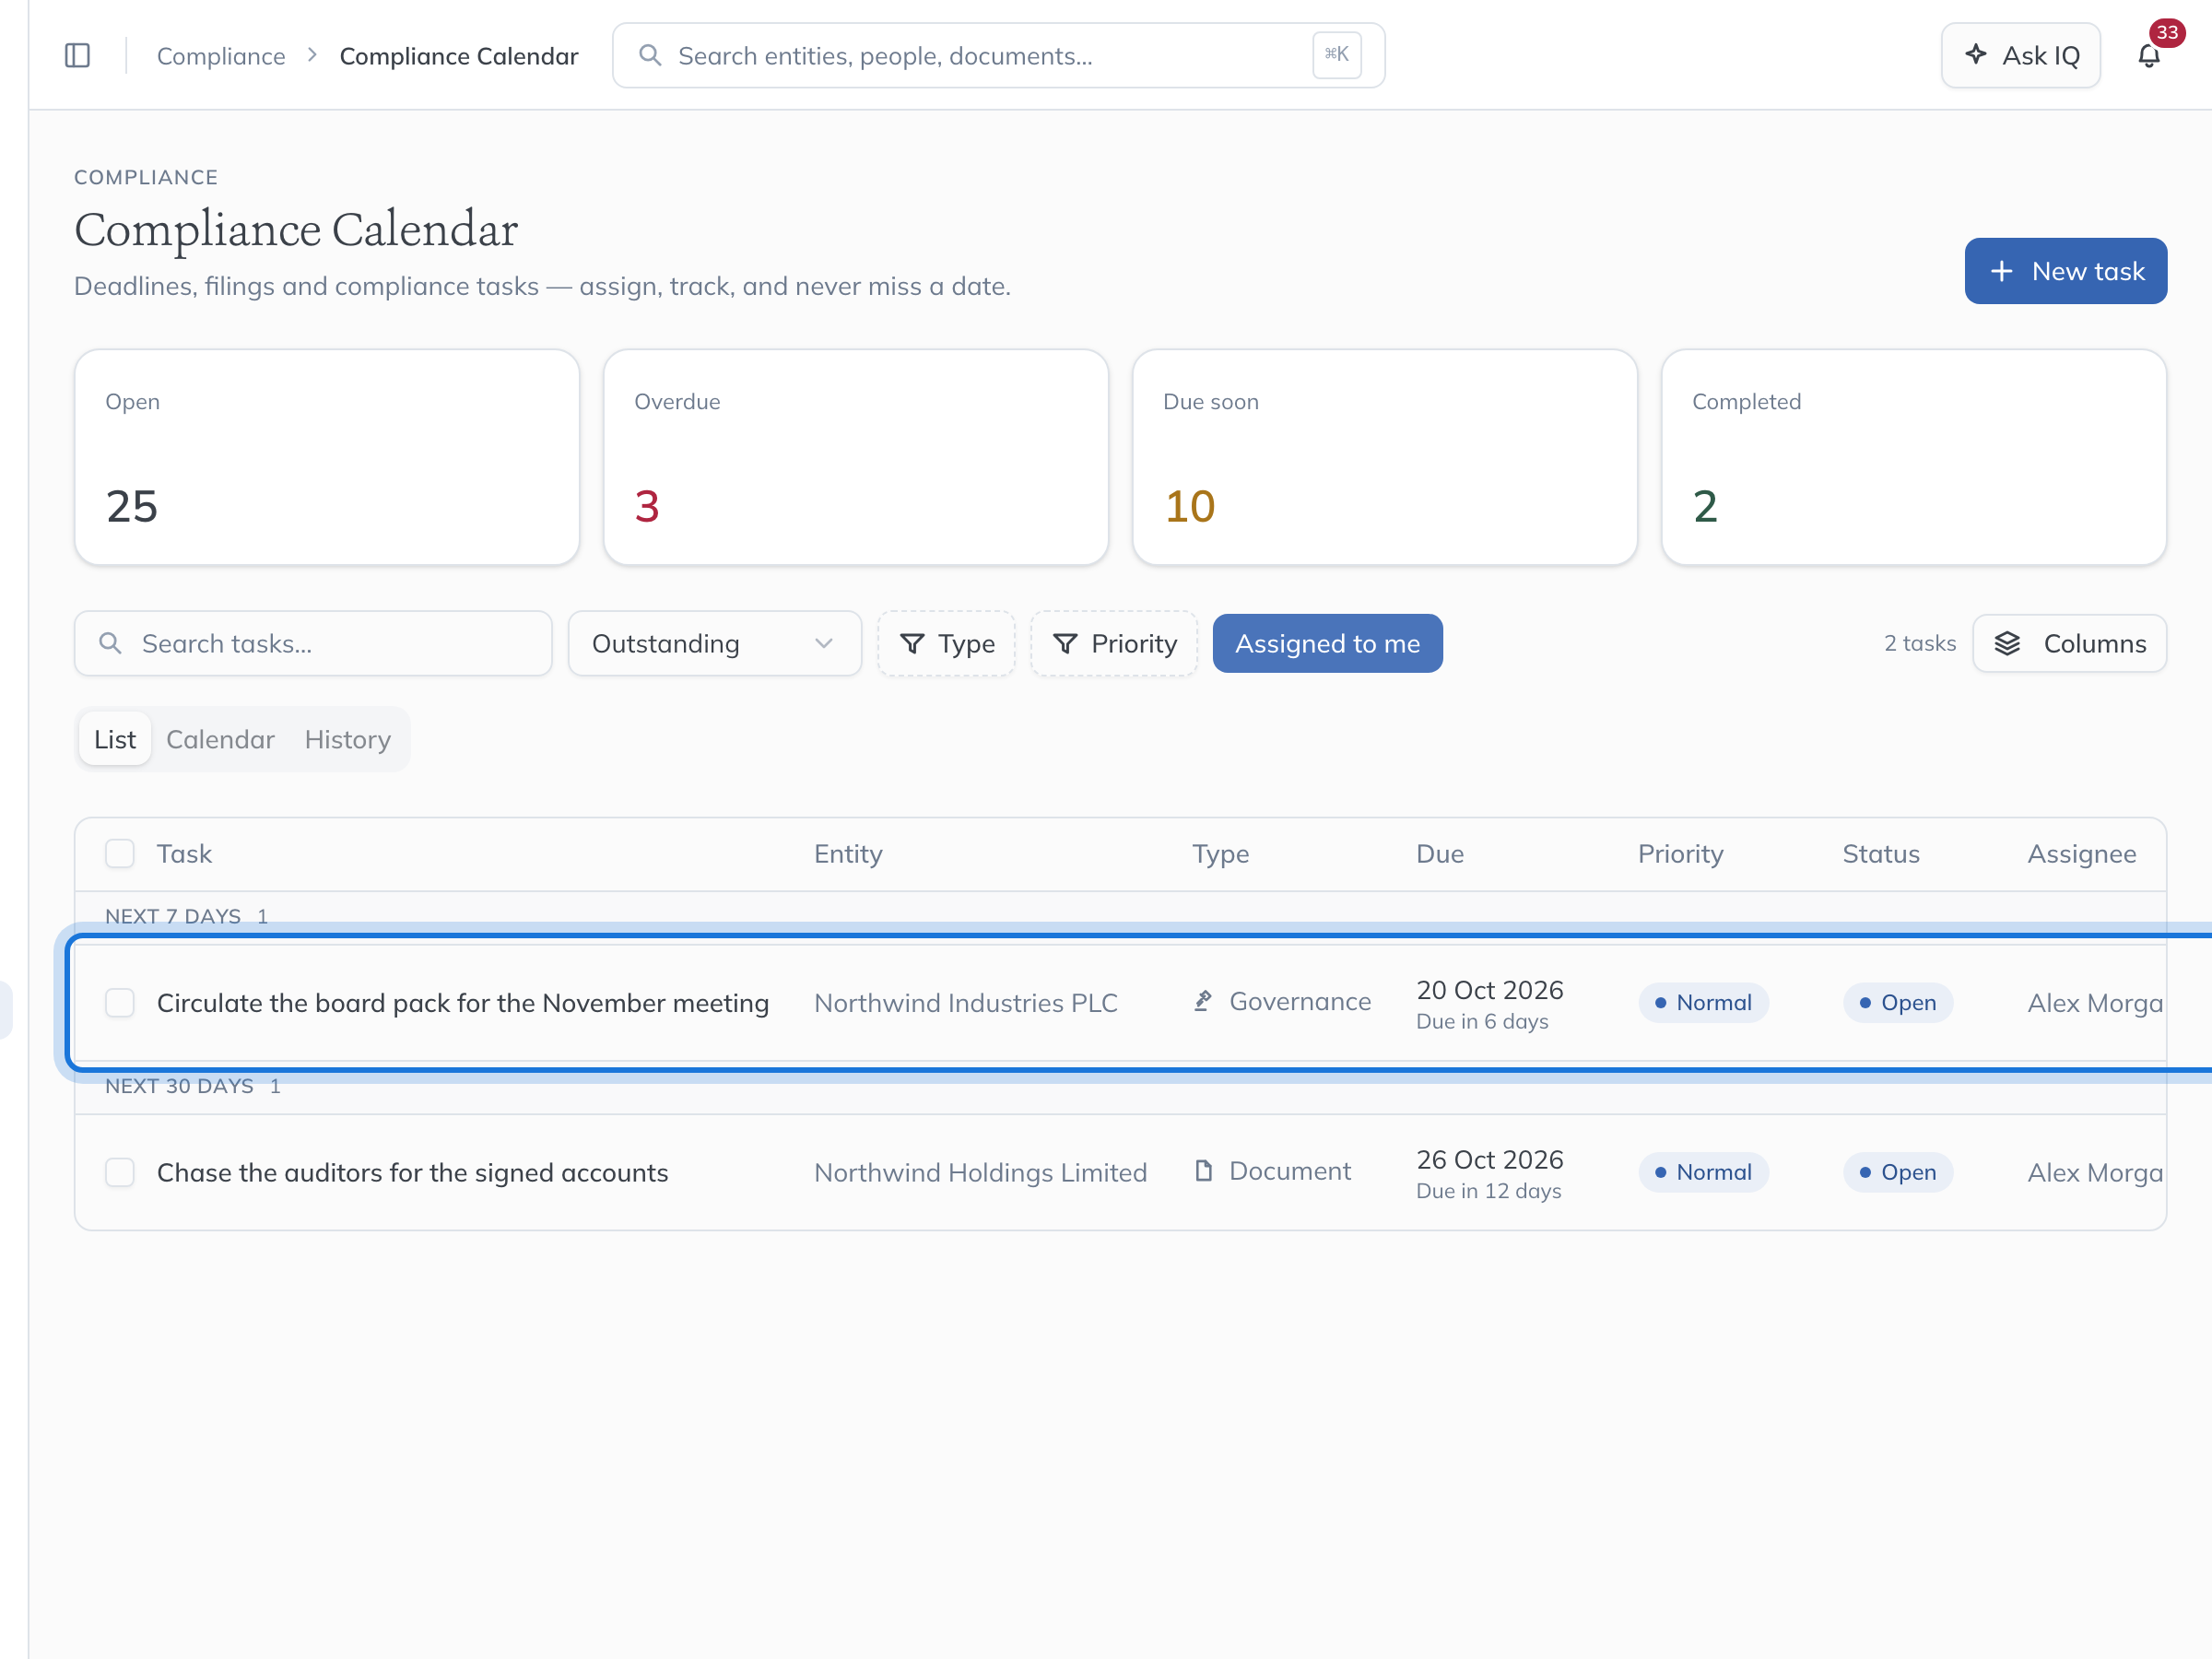Screen dimensions: 2212x1659
Task: Toggle the sidebar panel icon
Action: point(77,56)
